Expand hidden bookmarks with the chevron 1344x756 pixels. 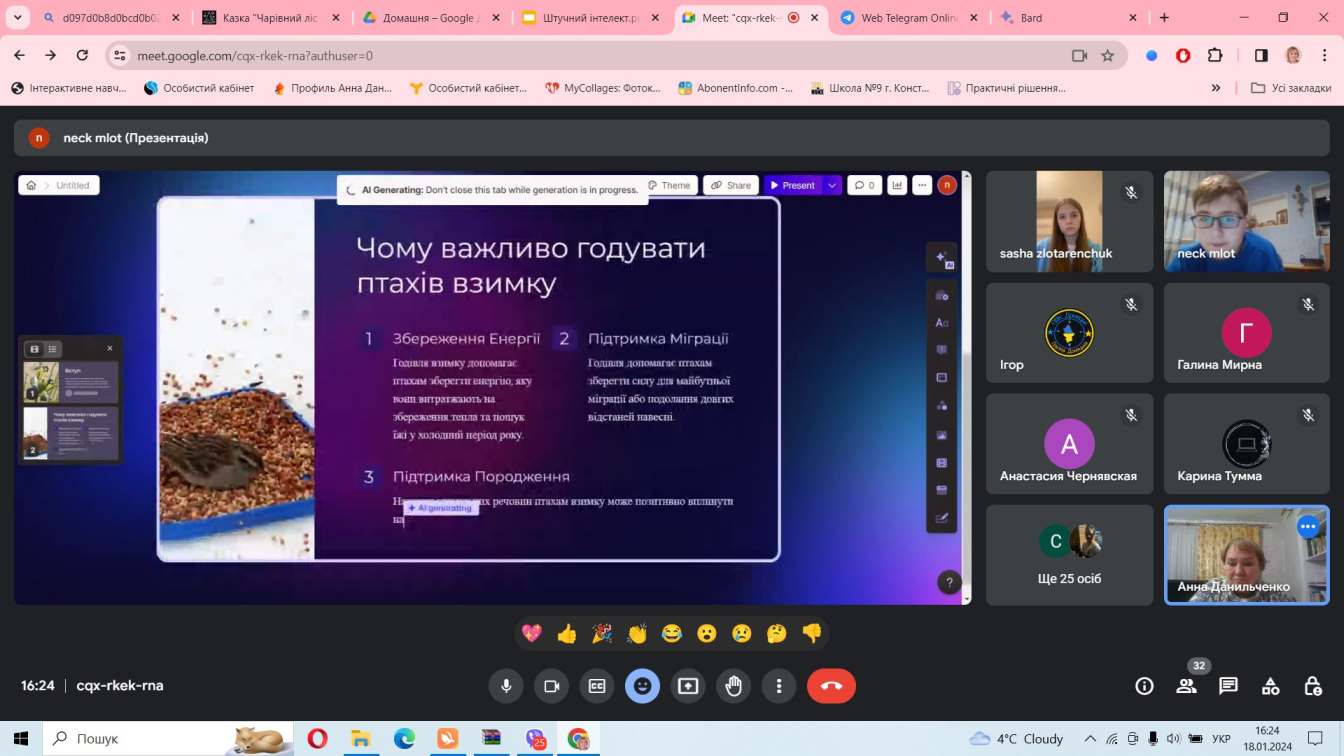click(1216, 88)
